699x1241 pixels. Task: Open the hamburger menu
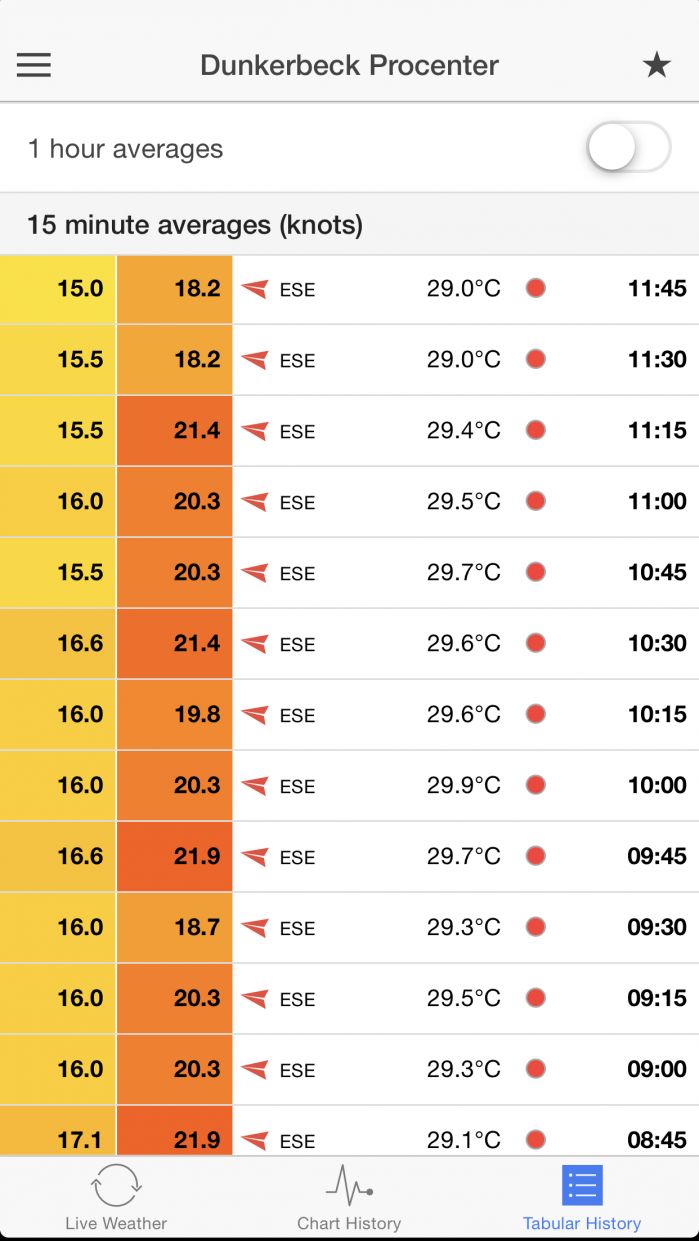tap(34, 65)
